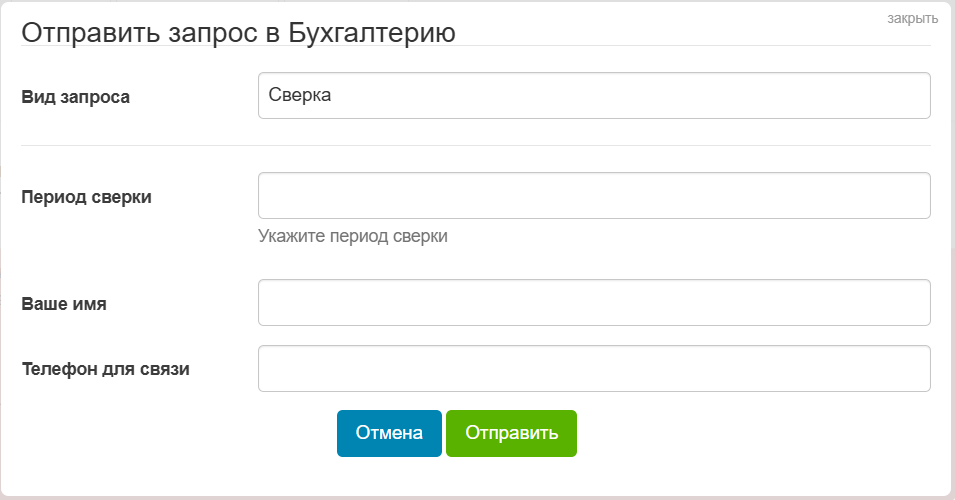Click the "Ваше имя" label
This screenshot has width=955, height=500.
click(x=64, y=303)
